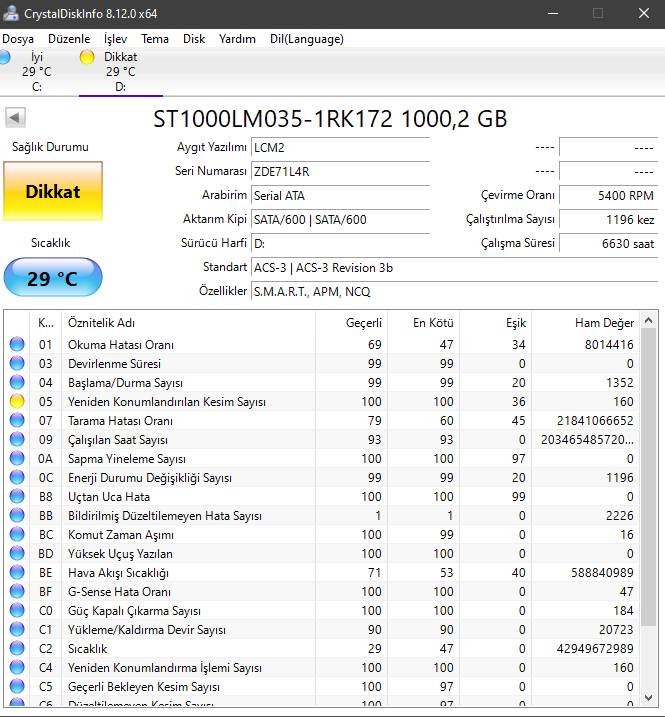
Task: Click raw value 20723 in attribute C1 row
Action: 616,630
